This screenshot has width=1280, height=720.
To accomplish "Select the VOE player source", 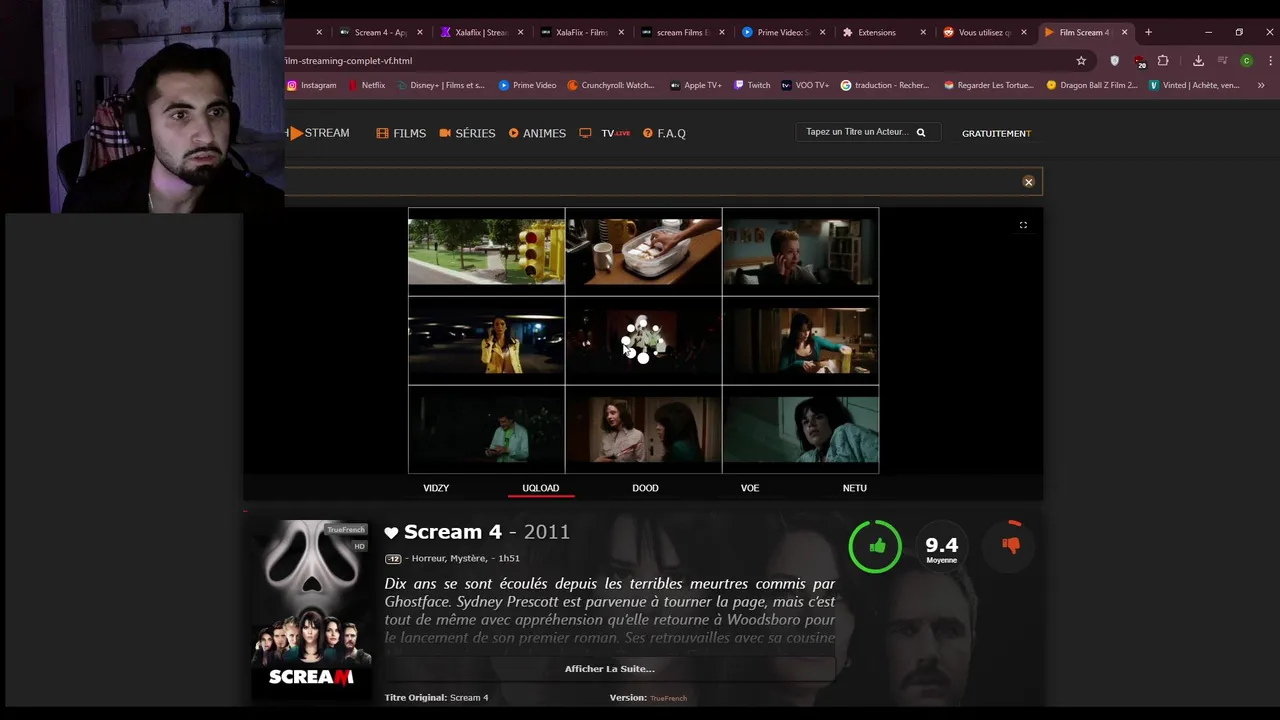I will coord(750,488).
